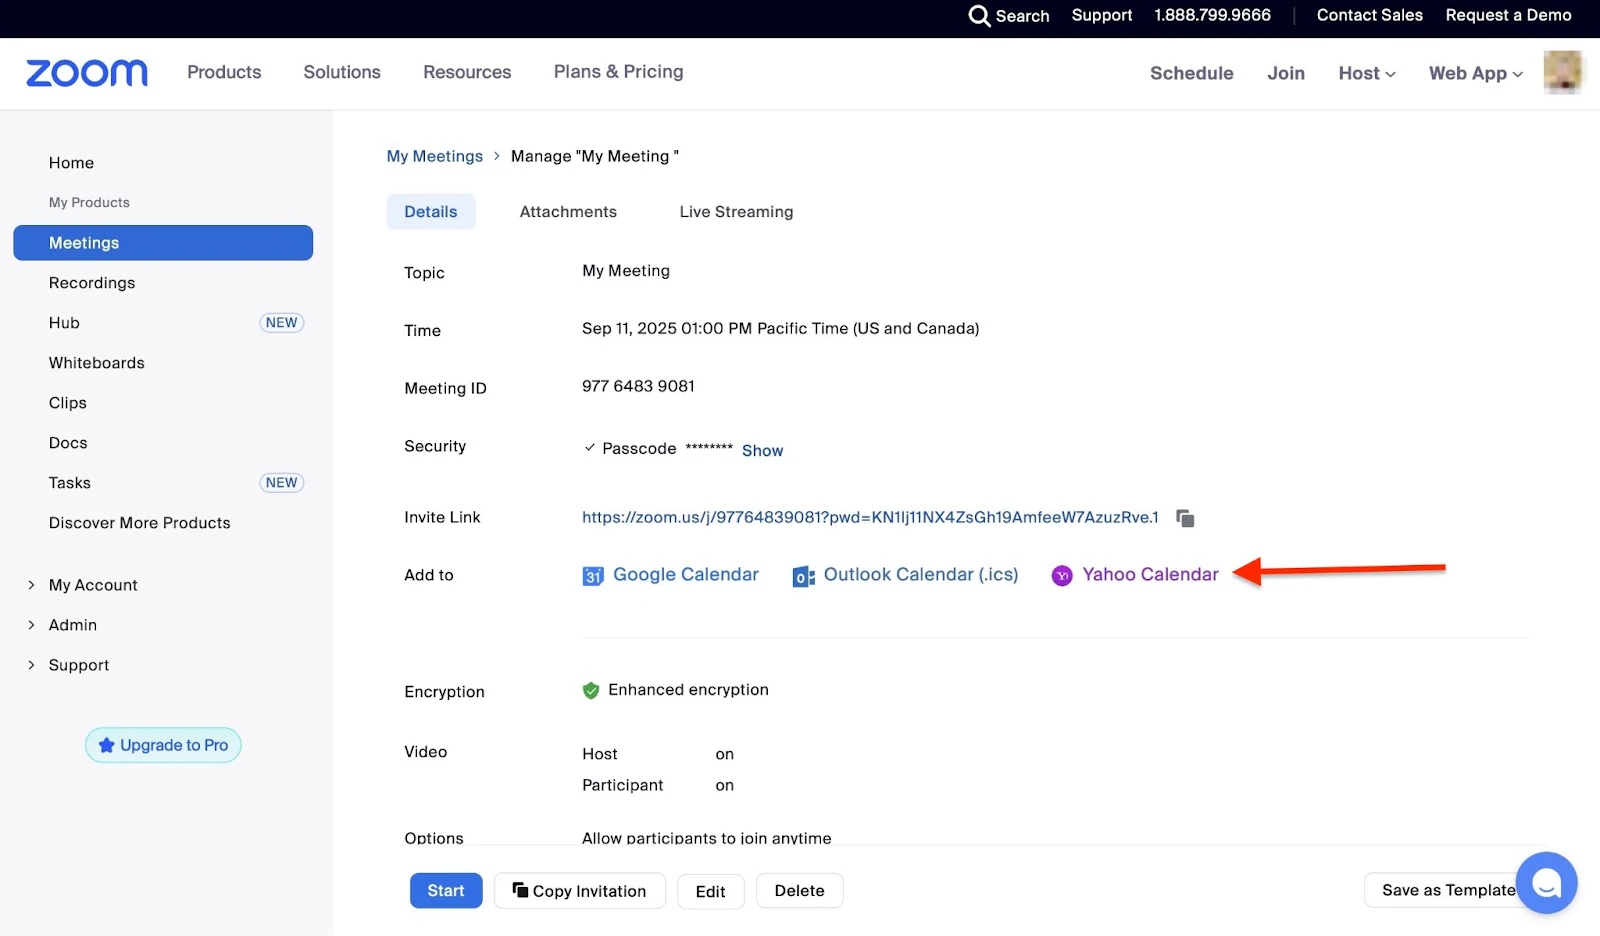Switch to the Live Streaming tab
Image resolution: width=1600 pixels, height=936 pixels.
737,212
